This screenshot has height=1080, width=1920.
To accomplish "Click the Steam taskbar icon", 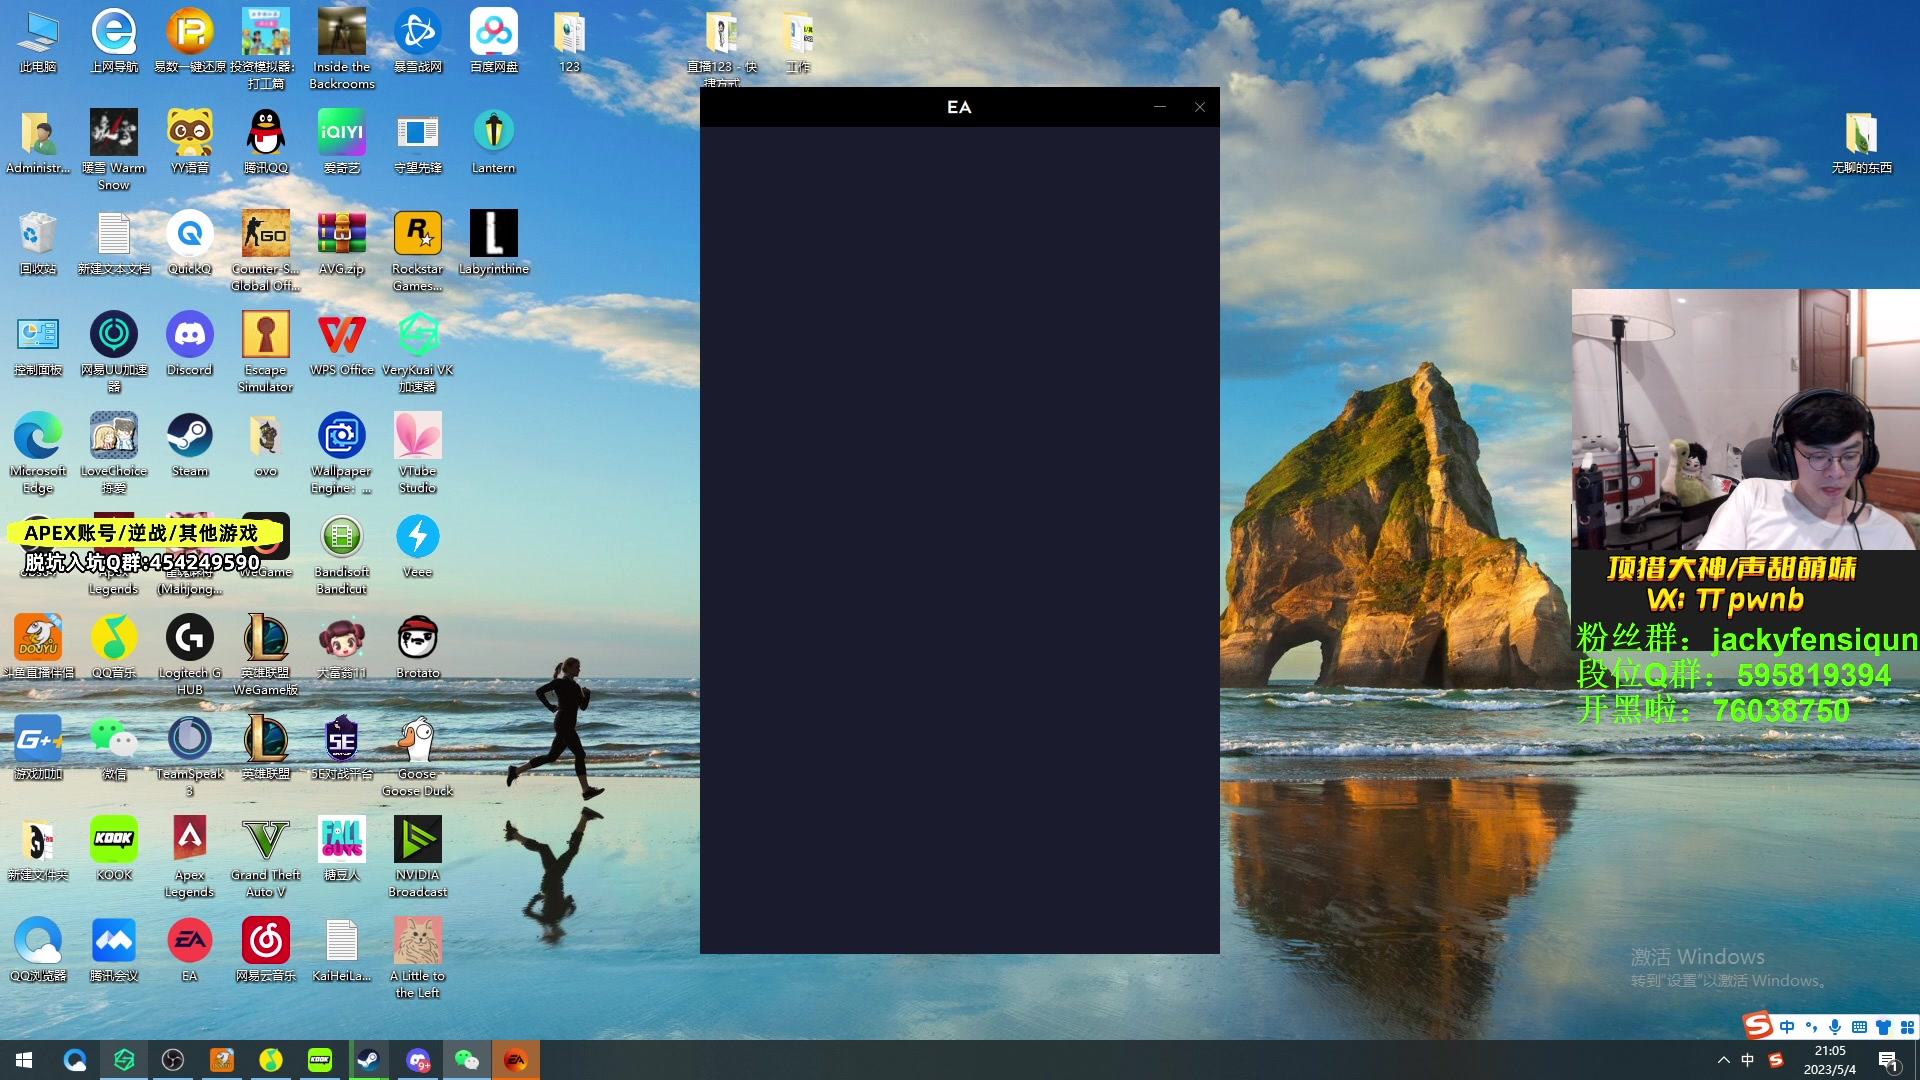I will tap(368, 1060).
